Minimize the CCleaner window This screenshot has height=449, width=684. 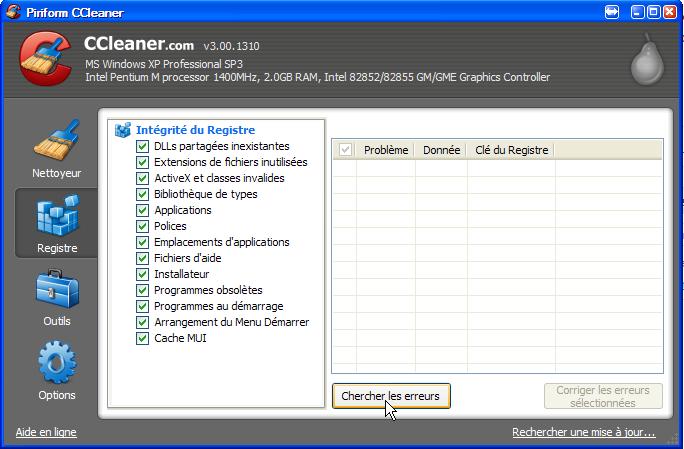637,12
